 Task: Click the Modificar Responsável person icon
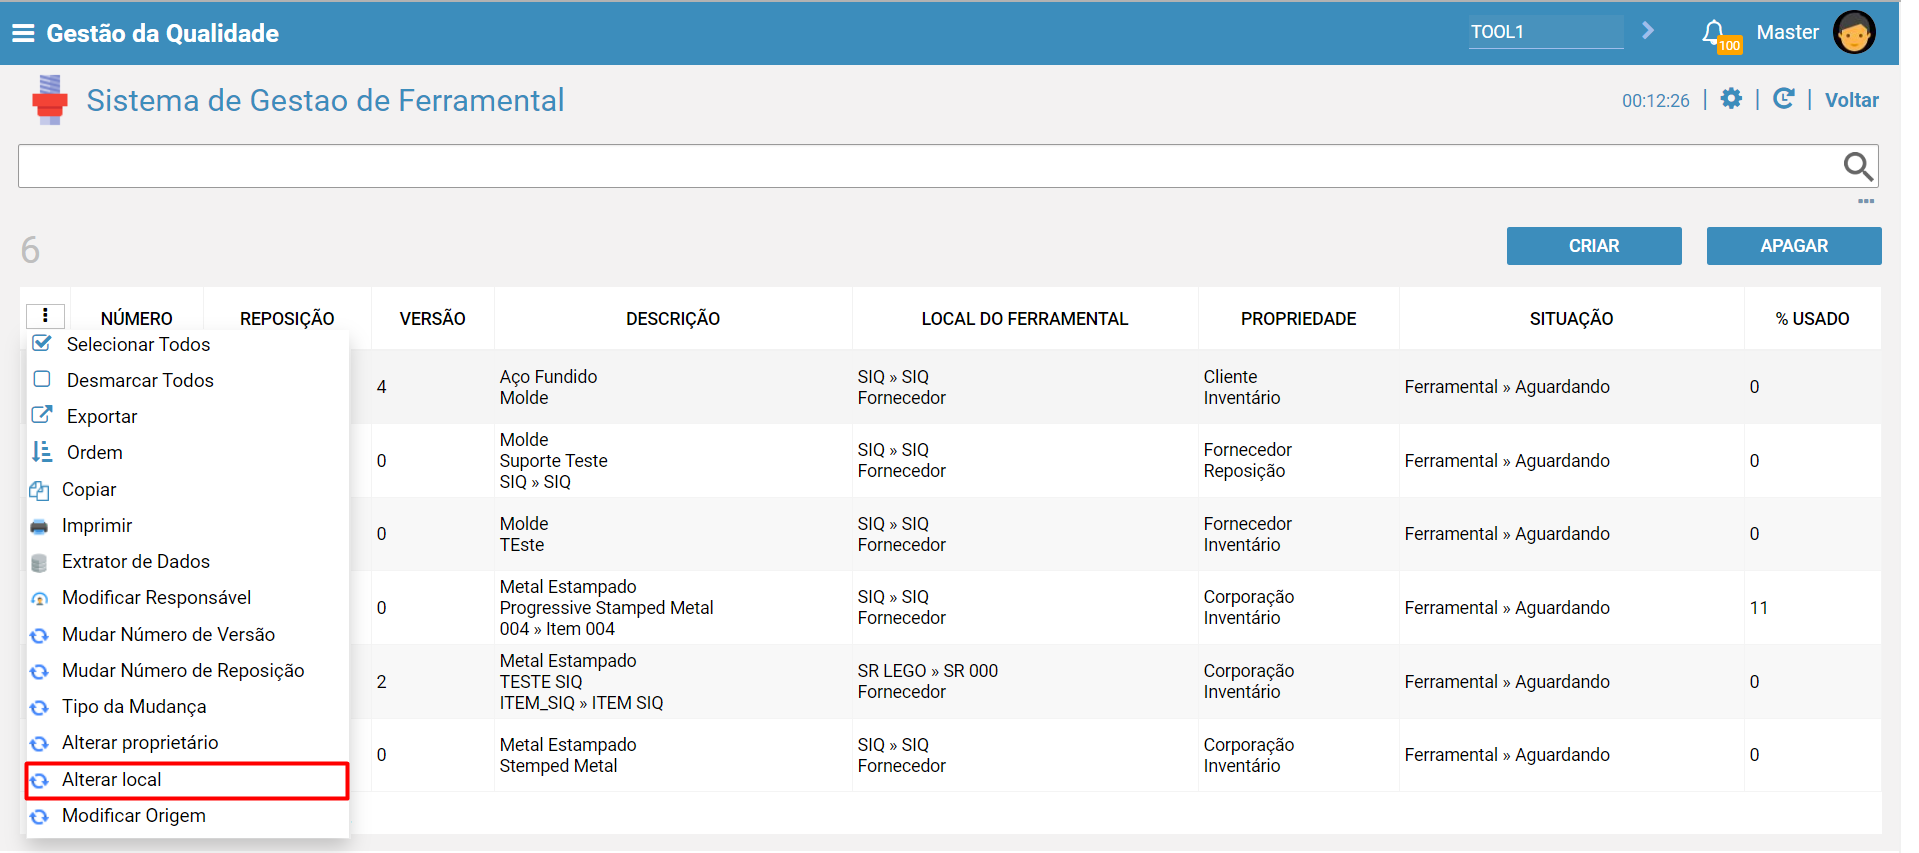tap(39, 598)
